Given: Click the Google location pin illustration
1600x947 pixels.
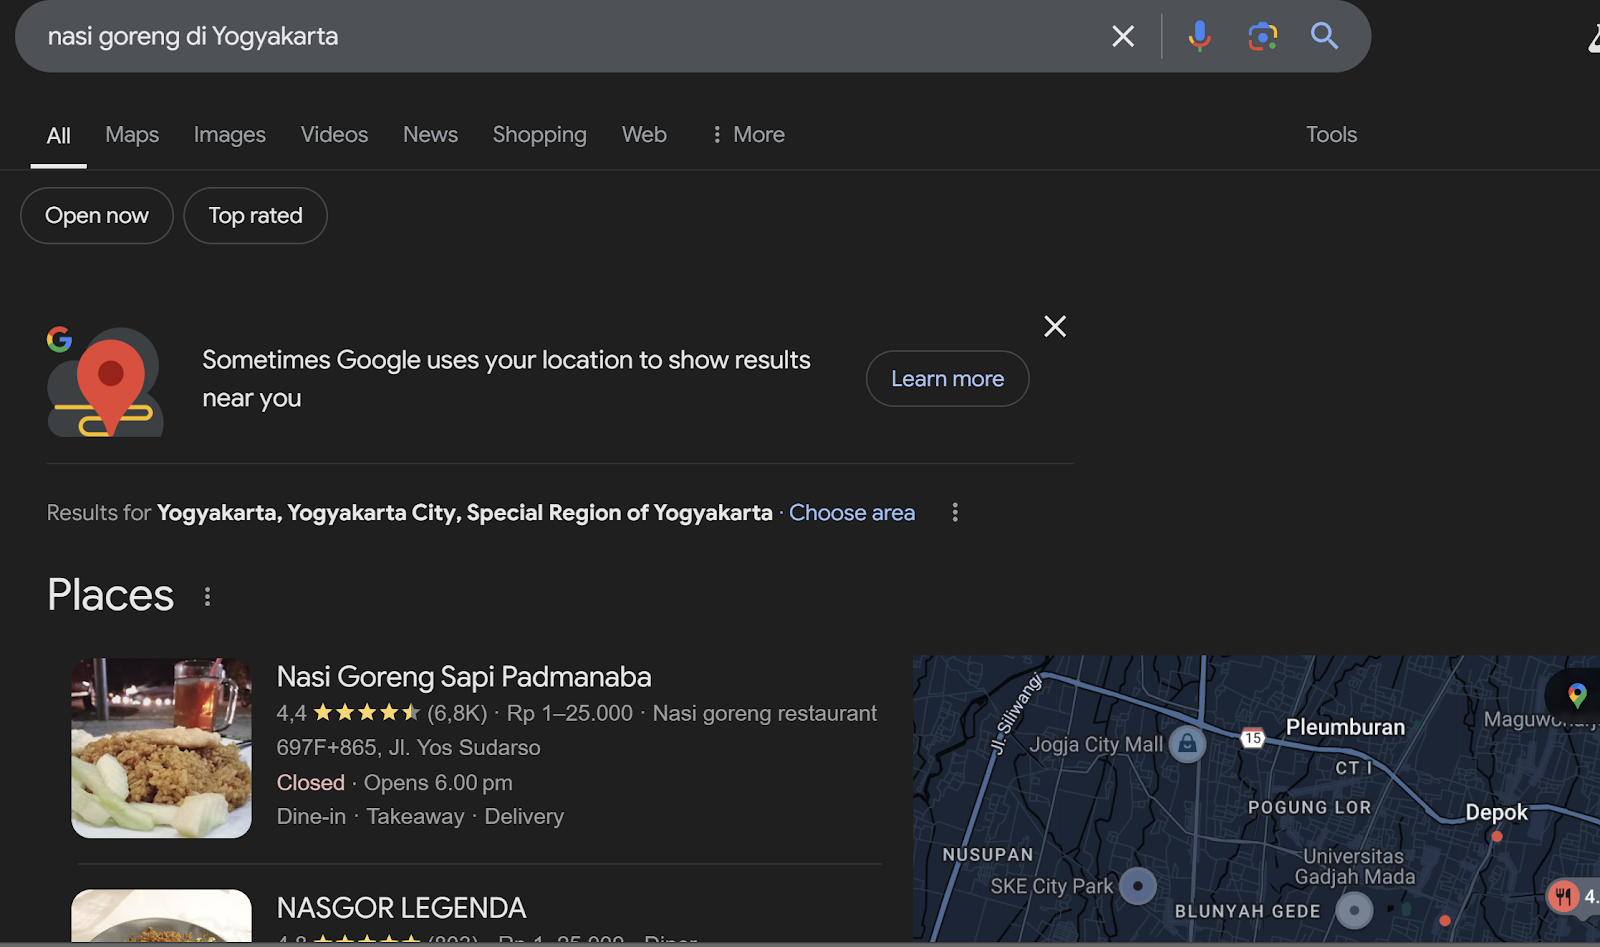Looking at the screenshot, I should [105, 382].
